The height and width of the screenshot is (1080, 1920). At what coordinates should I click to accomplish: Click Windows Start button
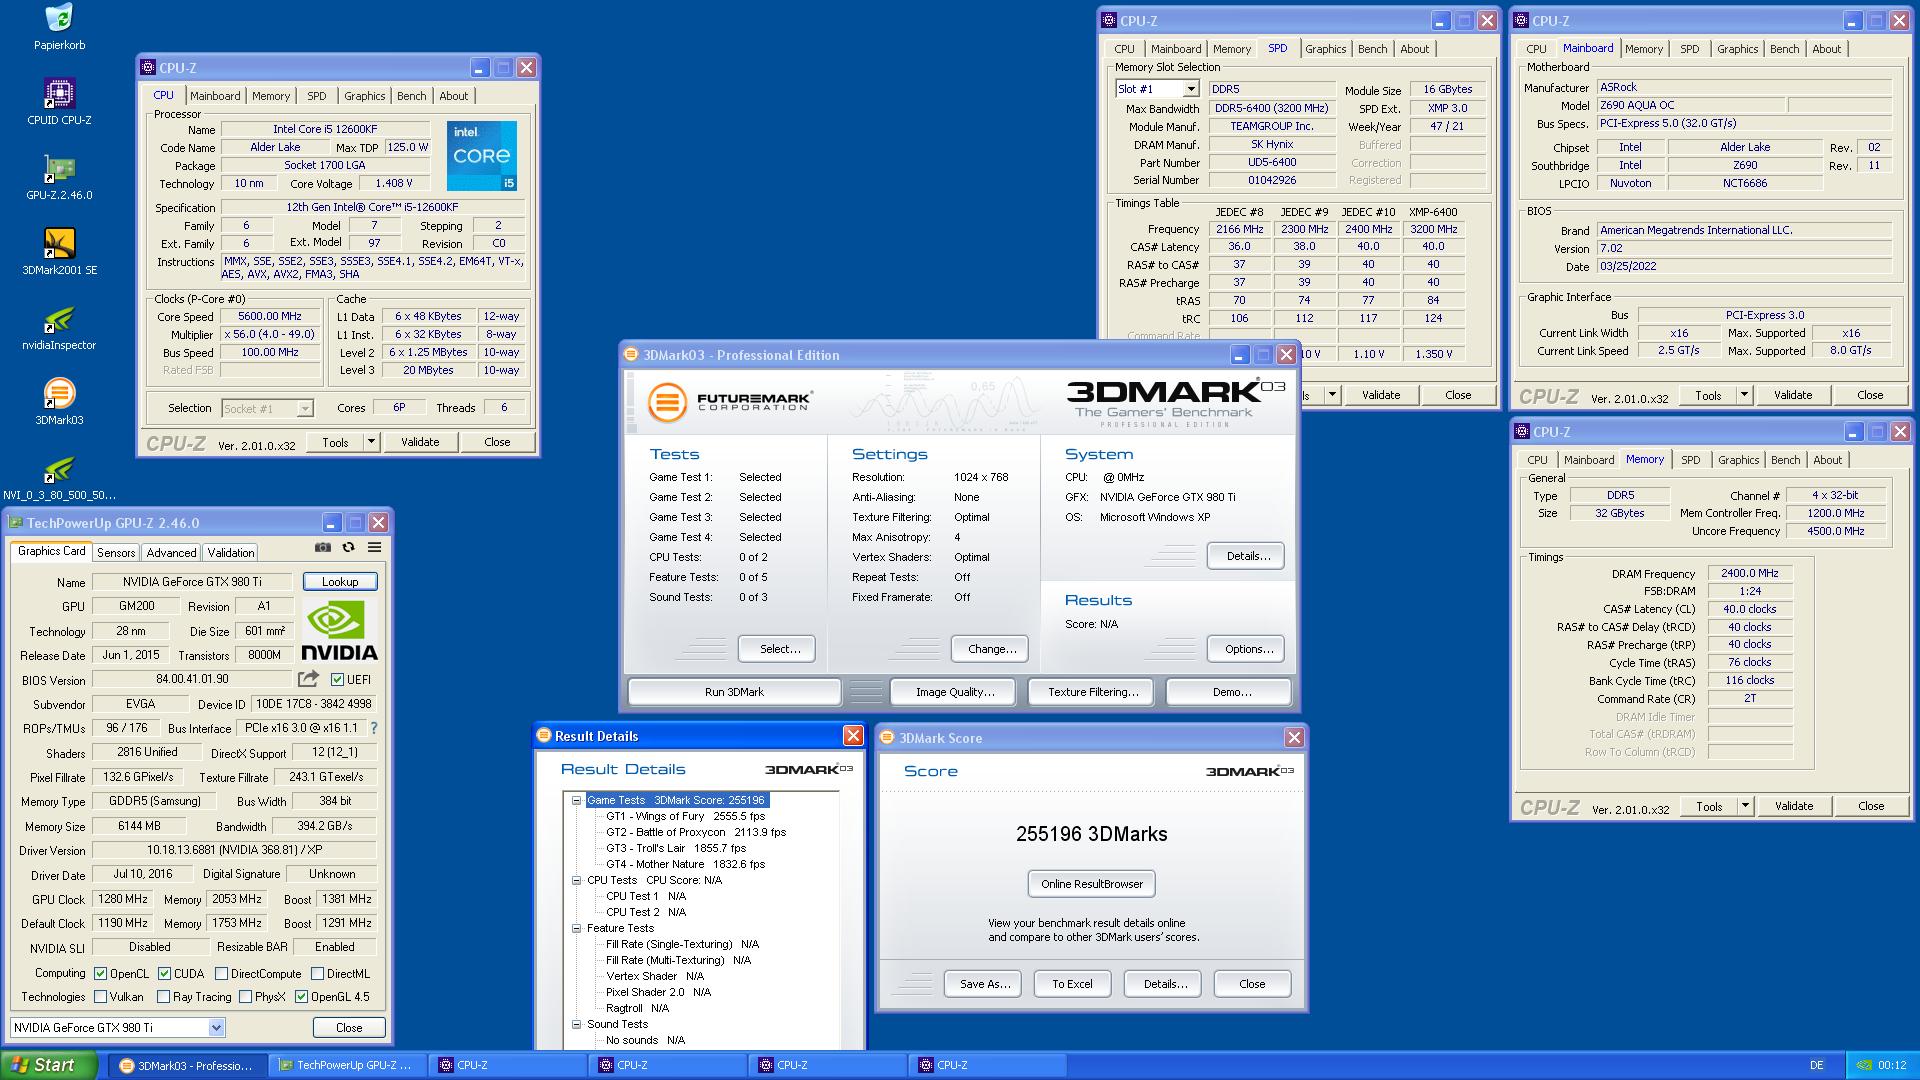click(x=49, y=1065)
